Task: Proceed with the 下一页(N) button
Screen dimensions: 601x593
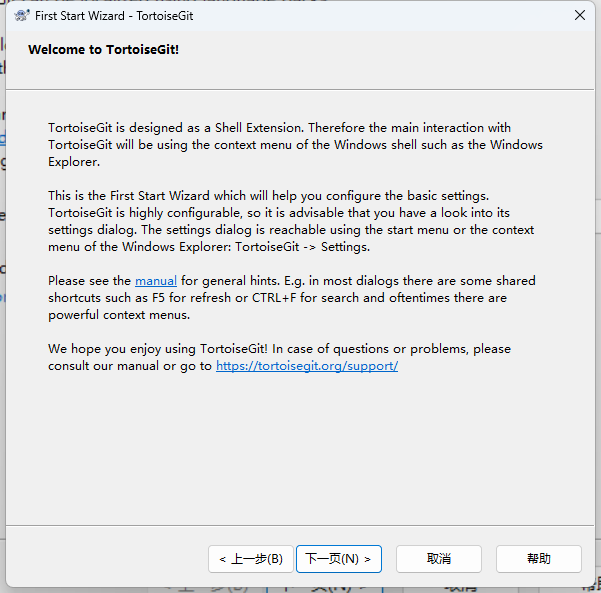Action: click(x=338, y=559)
